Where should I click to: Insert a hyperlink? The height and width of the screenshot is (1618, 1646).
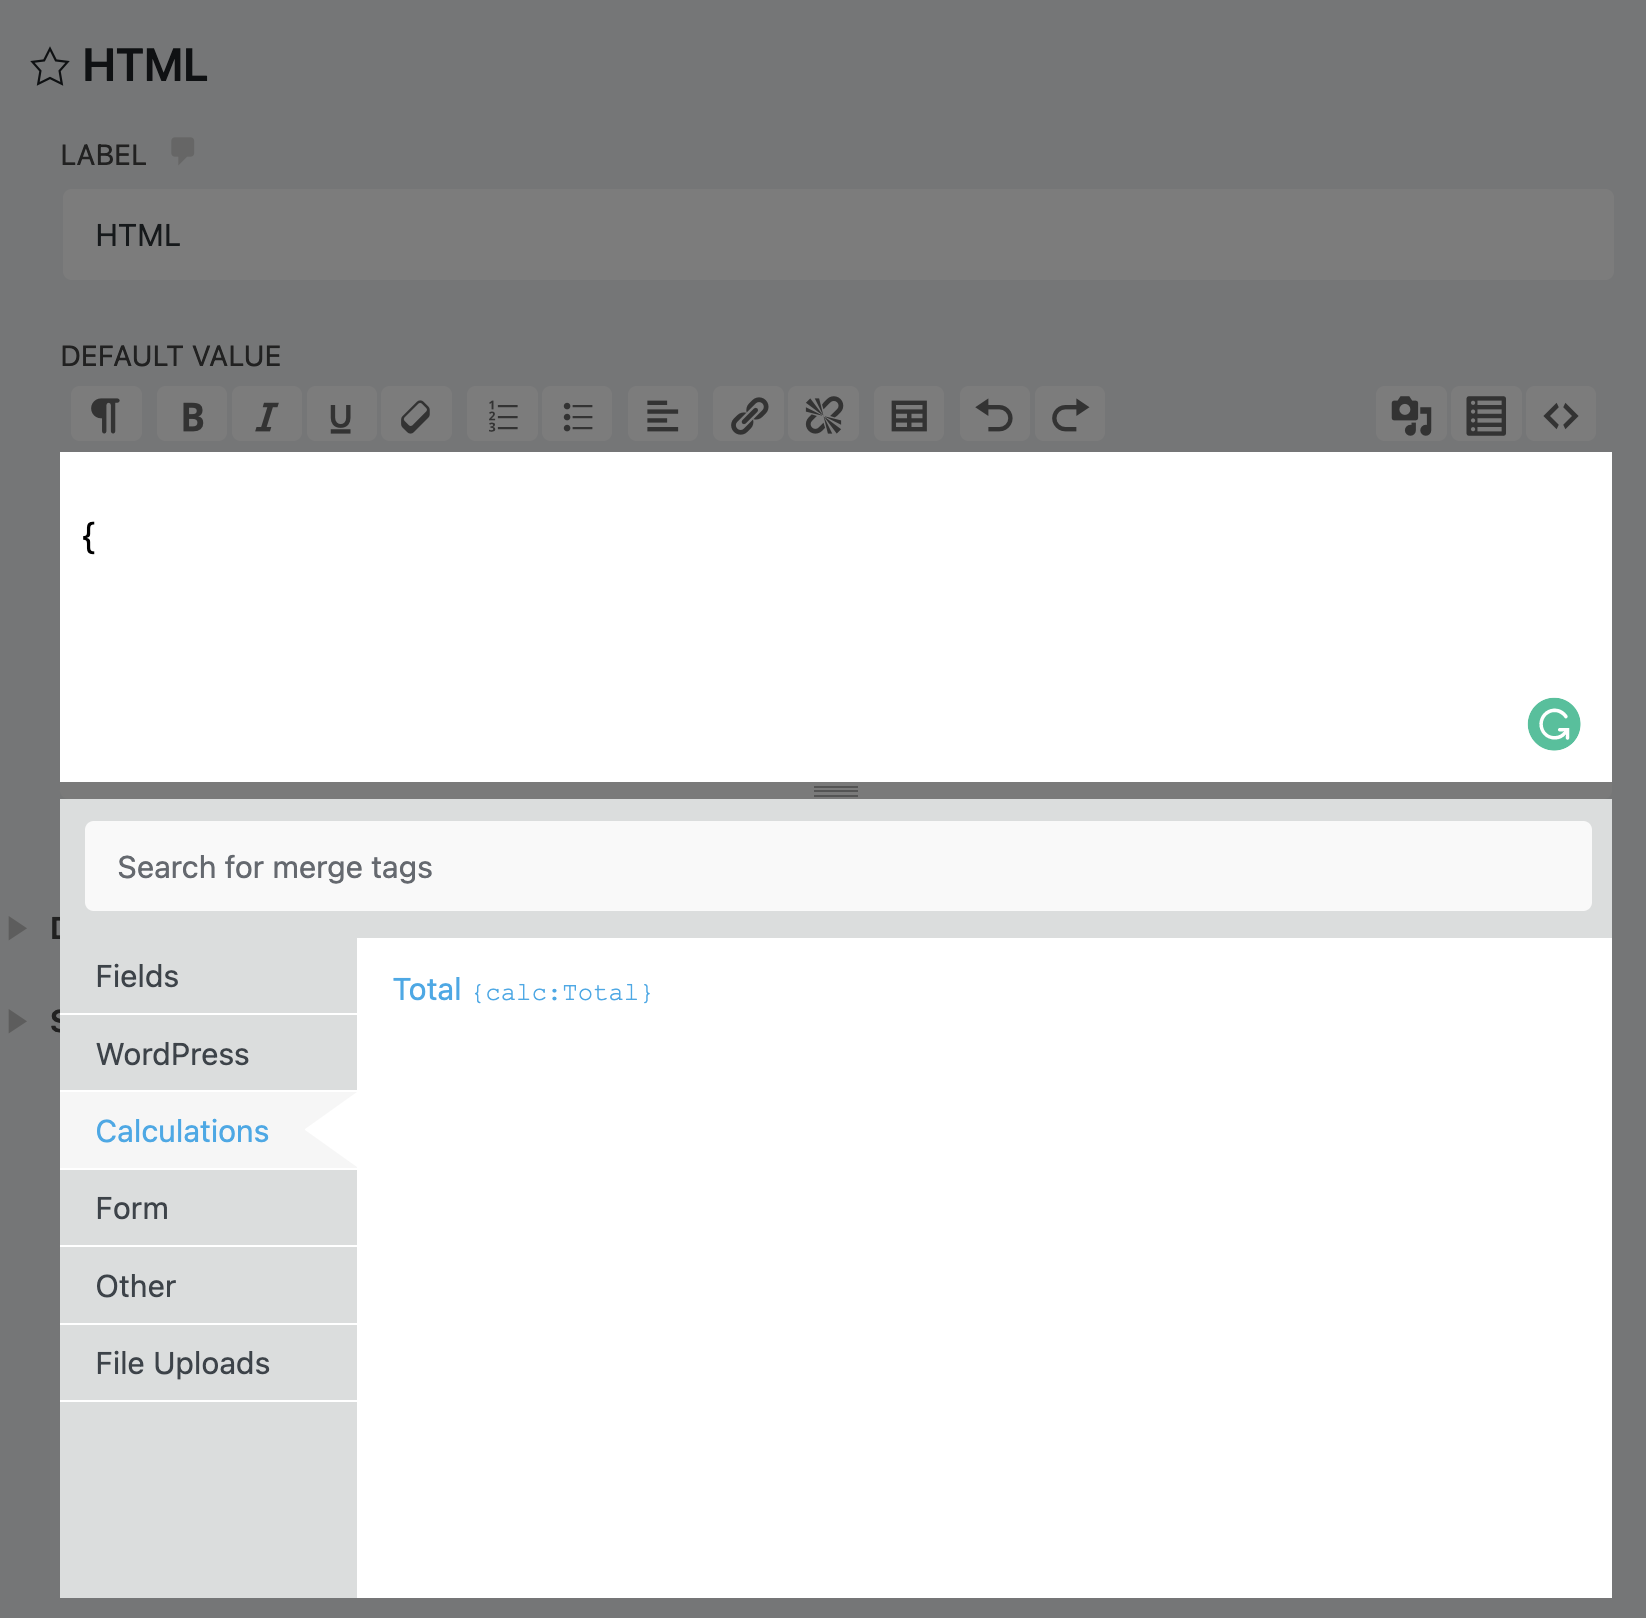tap(748, 414)
